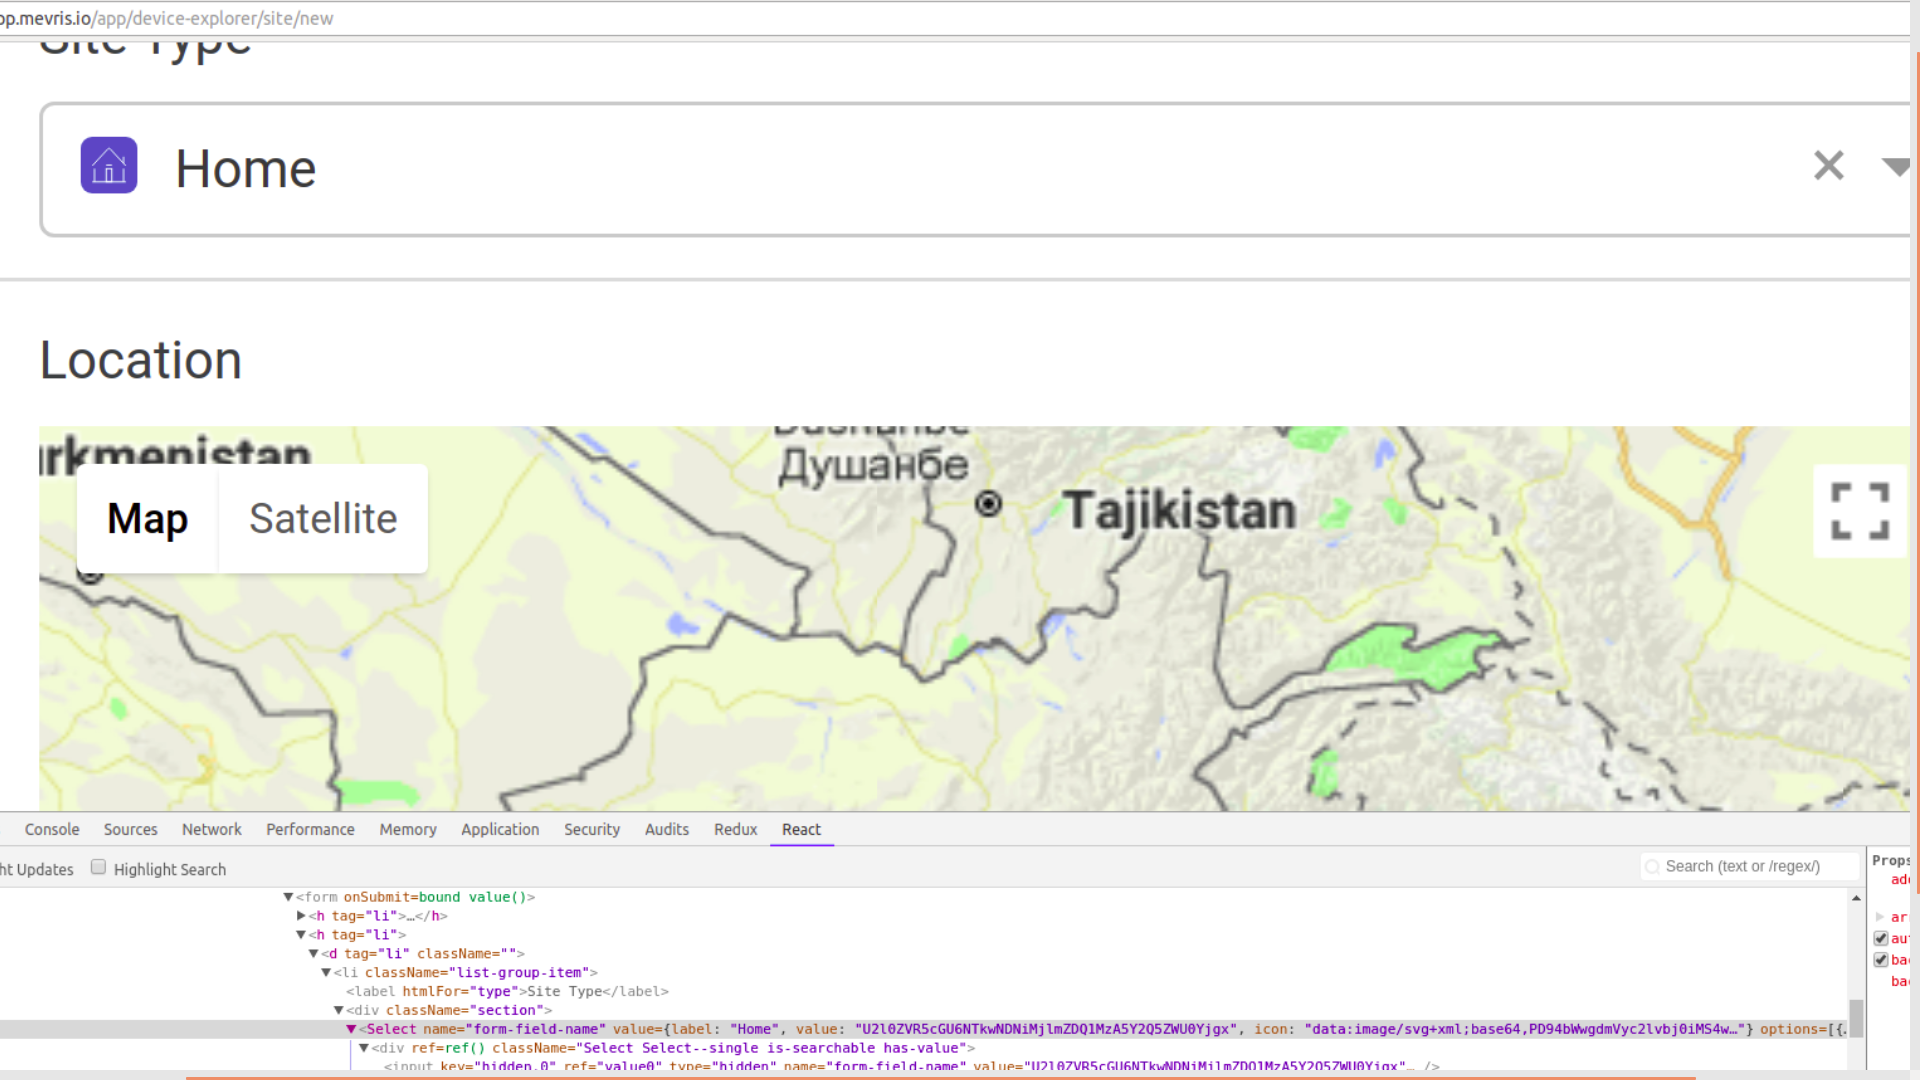Switch map to Satellite view
Screen dimensions: 1920x1080
click(323, 518)
